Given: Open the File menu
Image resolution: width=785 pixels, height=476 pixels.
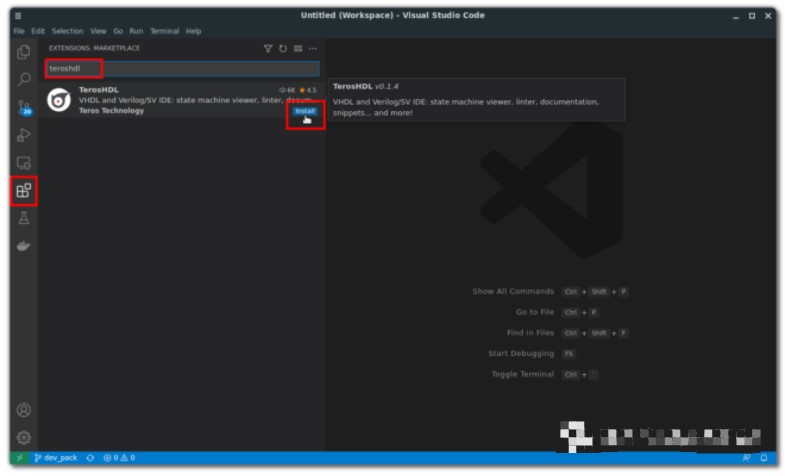Looking at the screenshot, I should coord(19,31).
